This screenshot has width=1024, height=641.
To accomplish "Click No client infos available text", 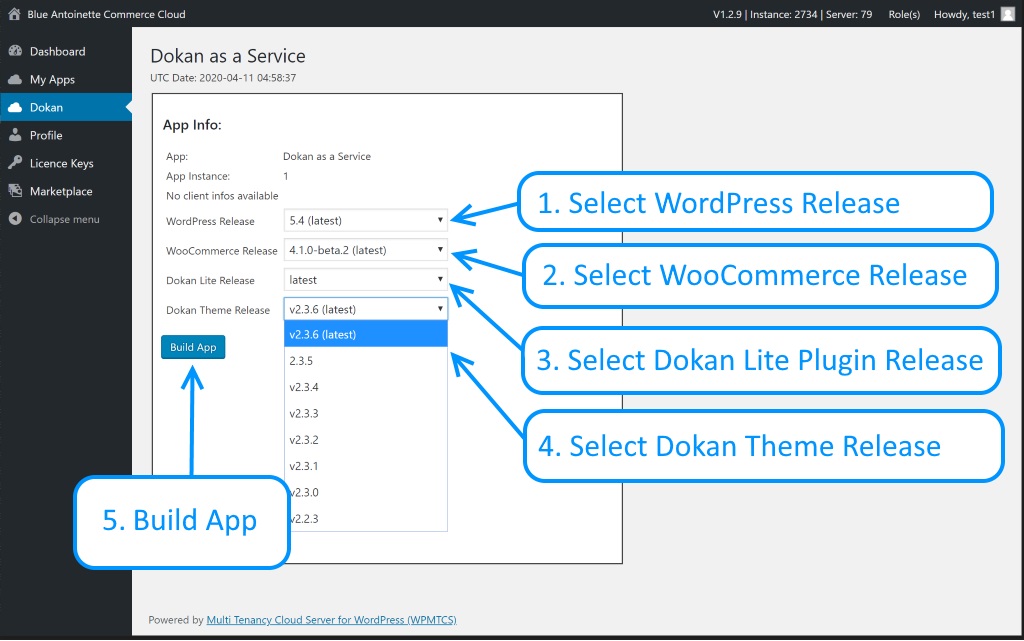I will (222, 196).
